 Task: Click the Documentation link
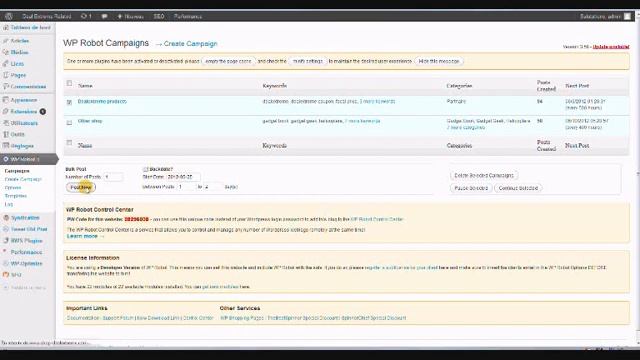click(83, 318)
